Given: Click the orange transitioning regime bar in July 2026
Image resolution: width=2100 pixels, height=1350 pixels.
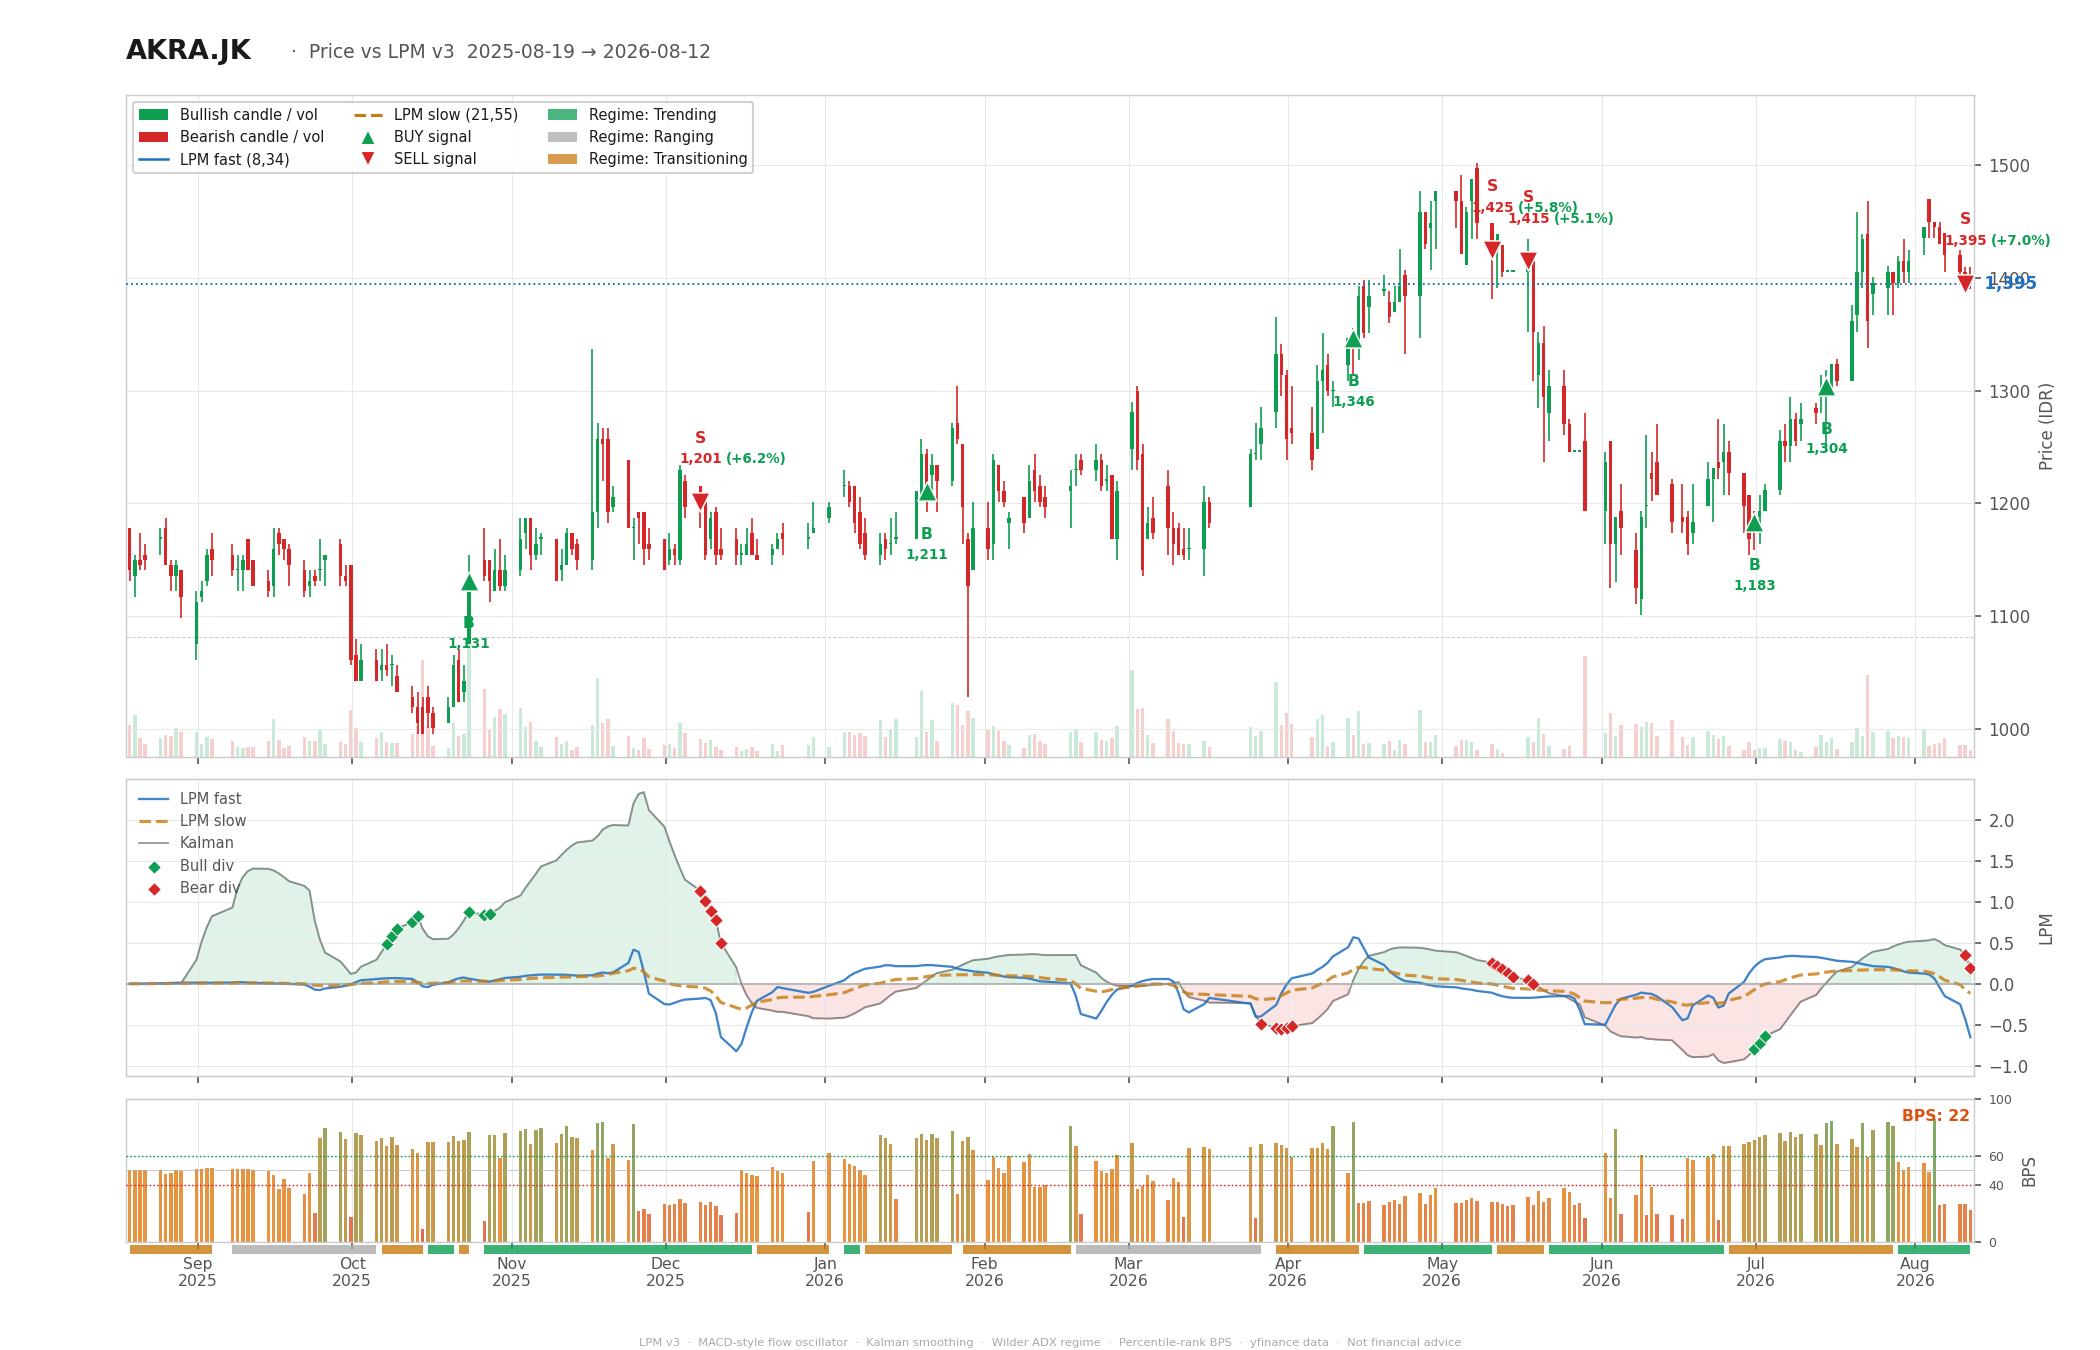Looking at the screenshot, I should coord(1810,1249).
